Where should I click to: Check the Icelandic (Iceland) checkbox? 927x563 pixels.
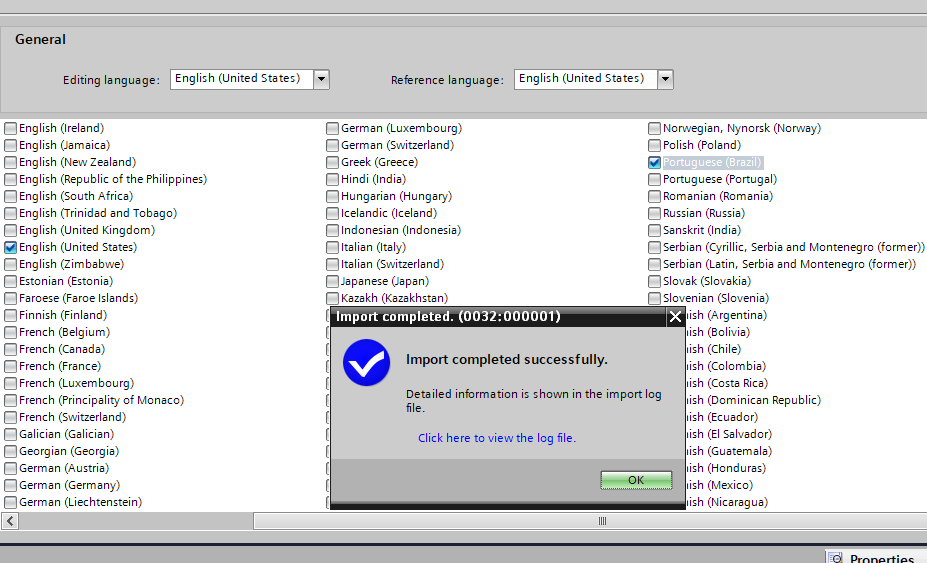coord(332,213)
